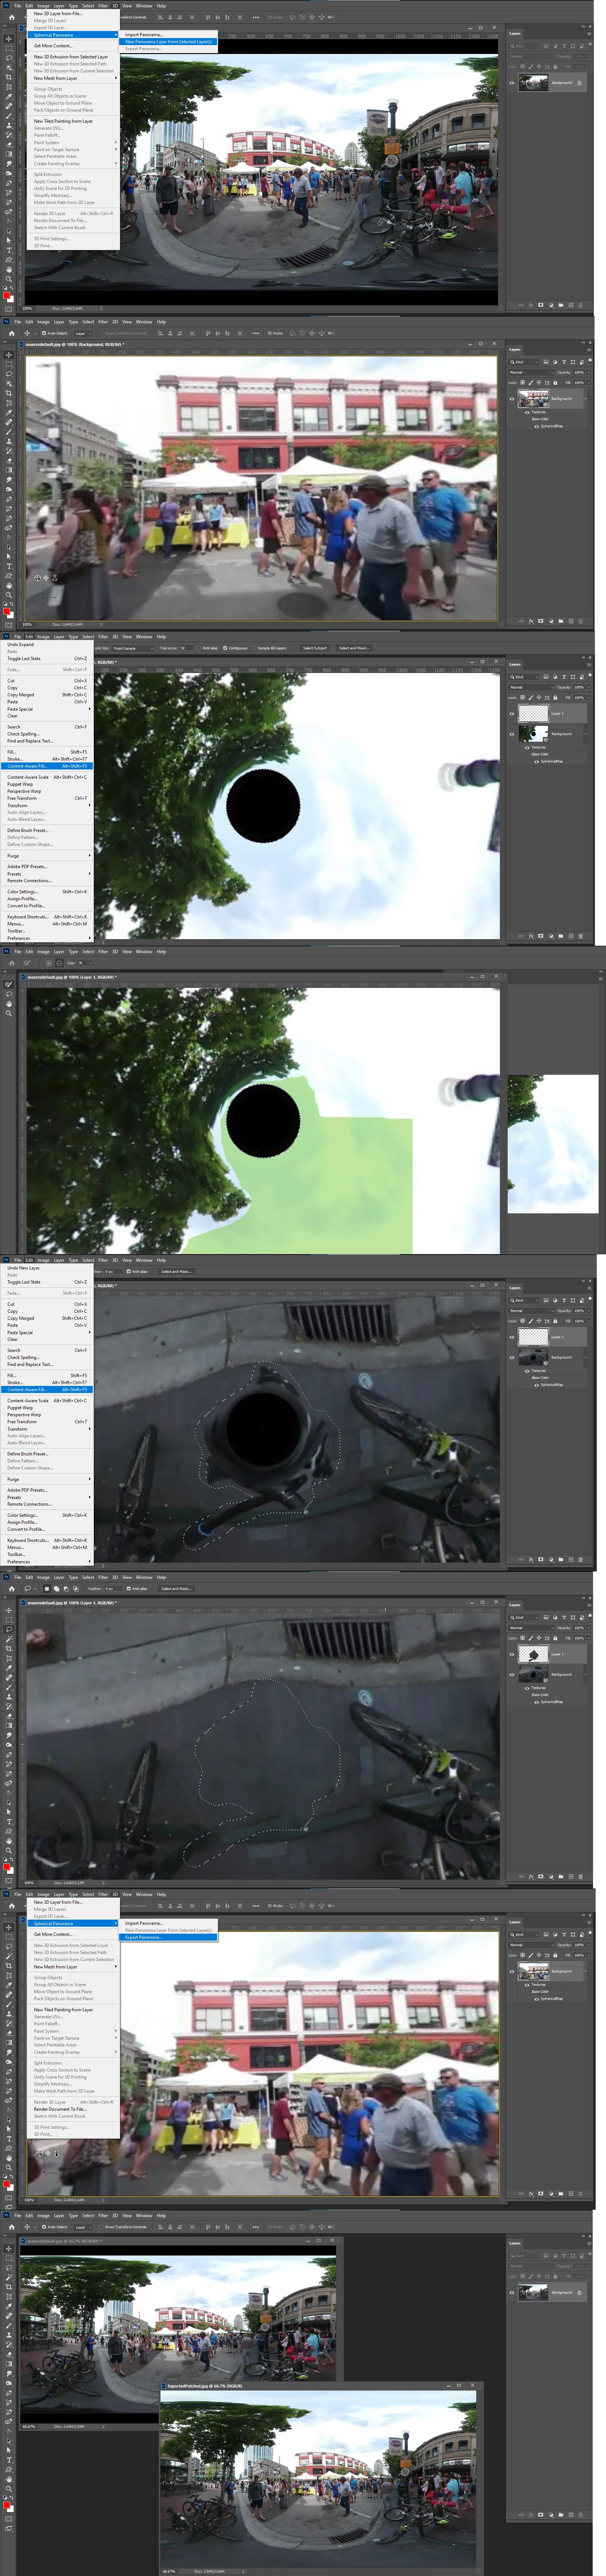606x2576 pixels.
Task: Click the Select Subject button
Action: pos(315,648)
